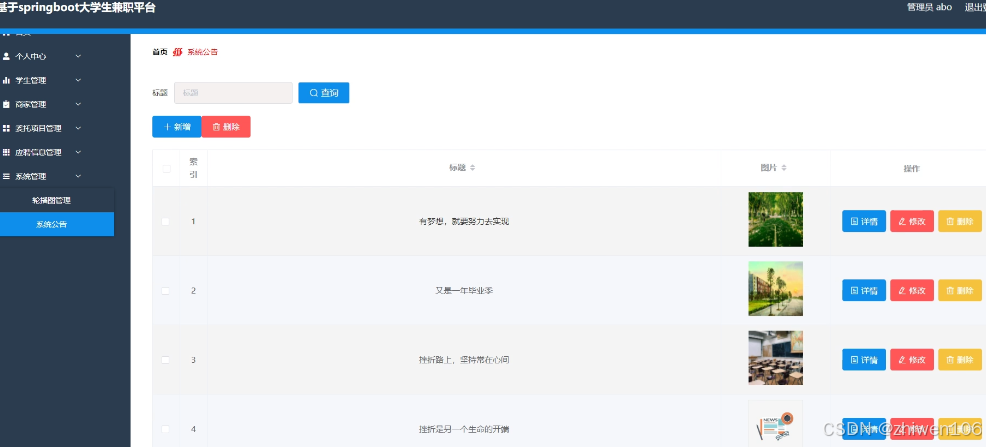Viewport: 986px width, 447px height.
Task: Click the grid icon beside 应聘信息管理
Action: tap(6, 152)
